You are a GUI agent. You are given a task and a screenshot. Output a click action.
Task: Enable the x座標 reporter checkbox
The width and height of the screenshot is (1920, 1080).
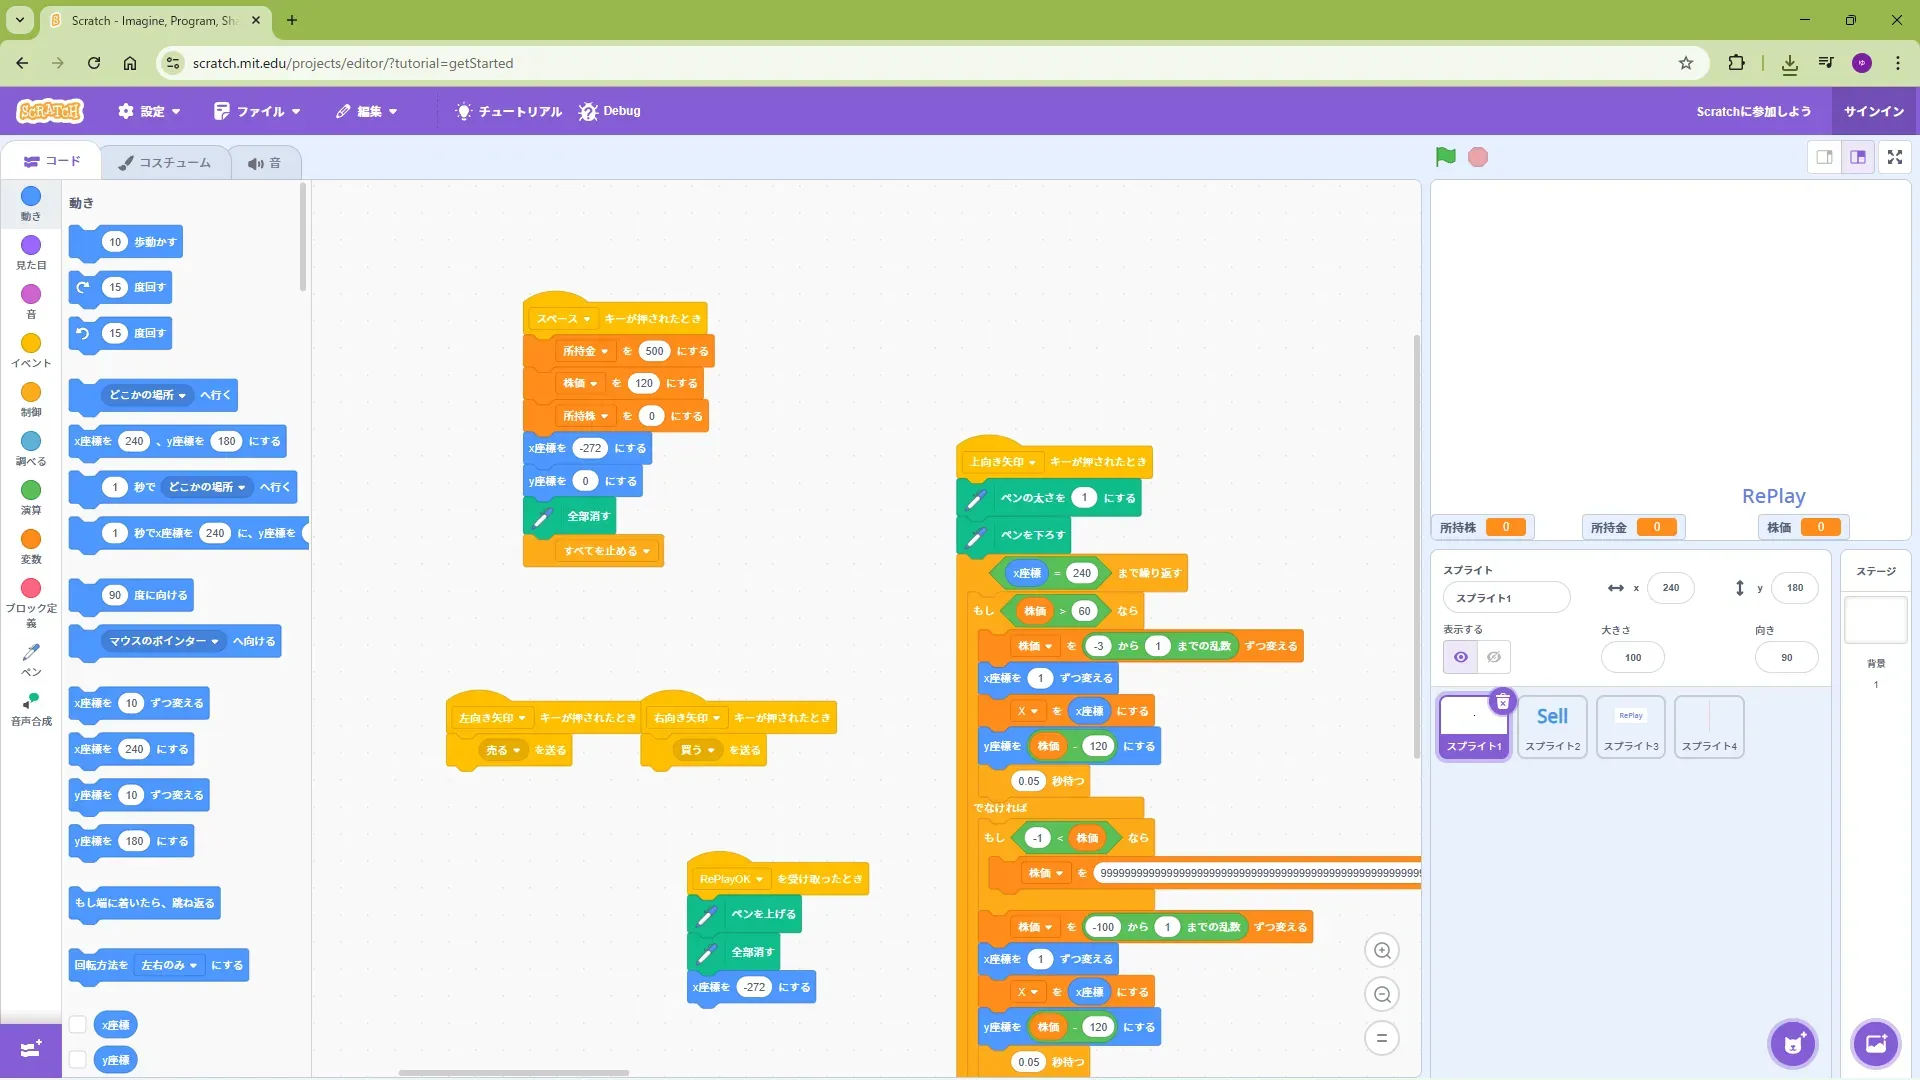click(77, 1025)
